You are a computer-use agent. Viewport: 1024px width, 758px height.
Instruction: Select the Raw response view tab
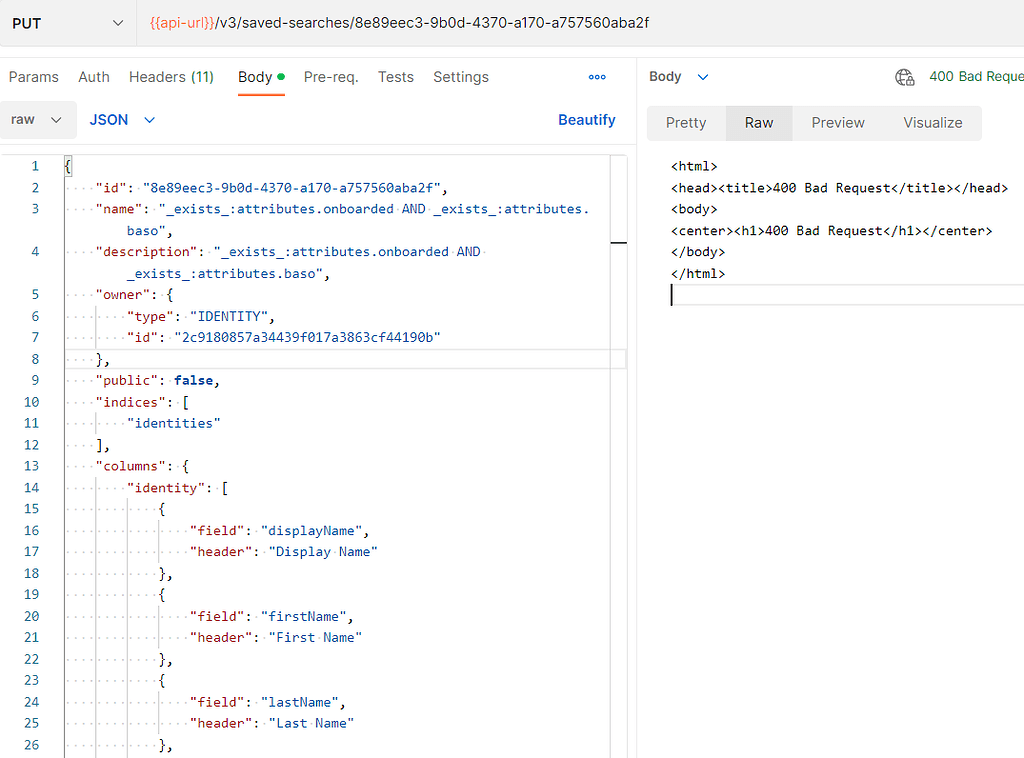[759, 123]
